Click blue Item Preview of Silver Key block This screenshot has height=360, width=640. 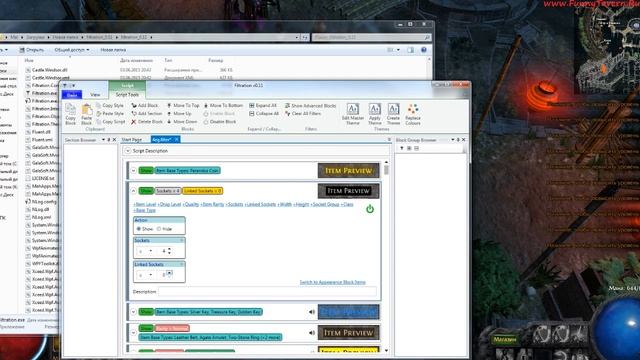[x=348, y=312]
